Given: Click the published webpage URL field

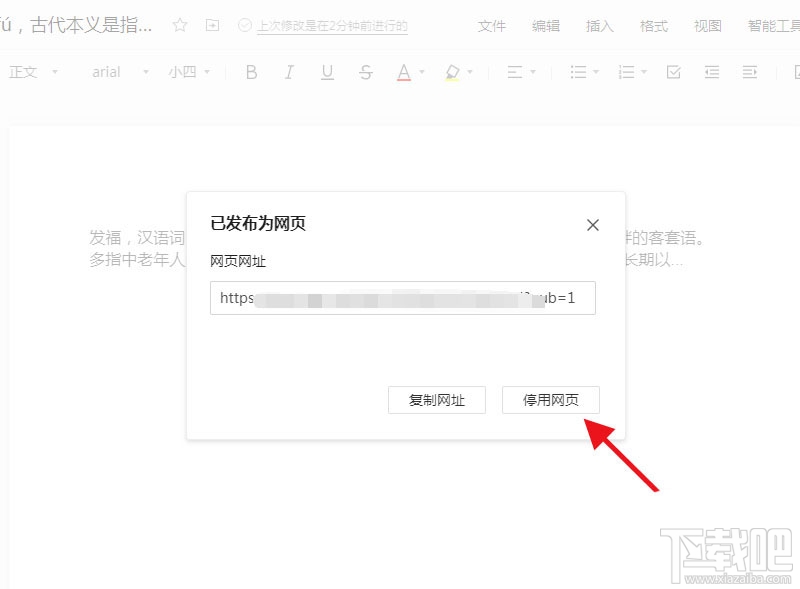Looking at the screenshot, I should [402, 297].
